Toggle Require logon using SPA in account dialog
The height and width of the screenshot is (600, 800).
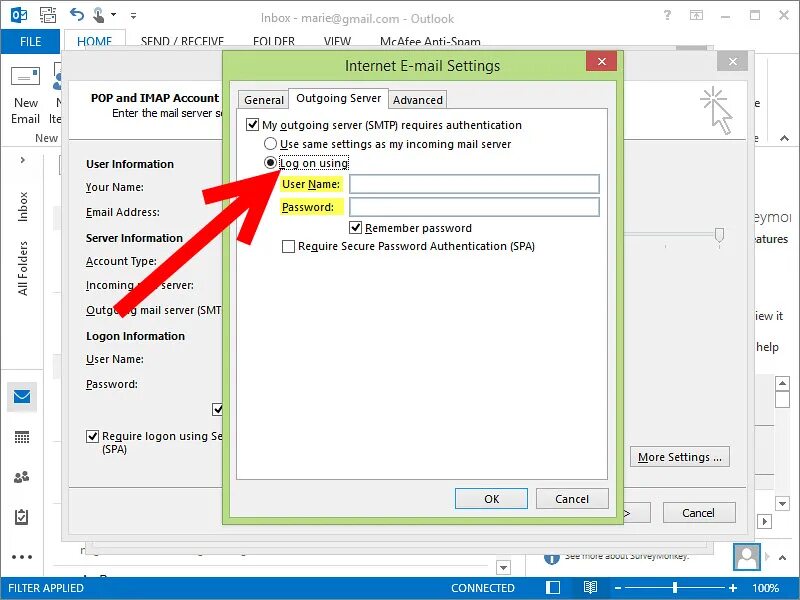click(92, 436)
